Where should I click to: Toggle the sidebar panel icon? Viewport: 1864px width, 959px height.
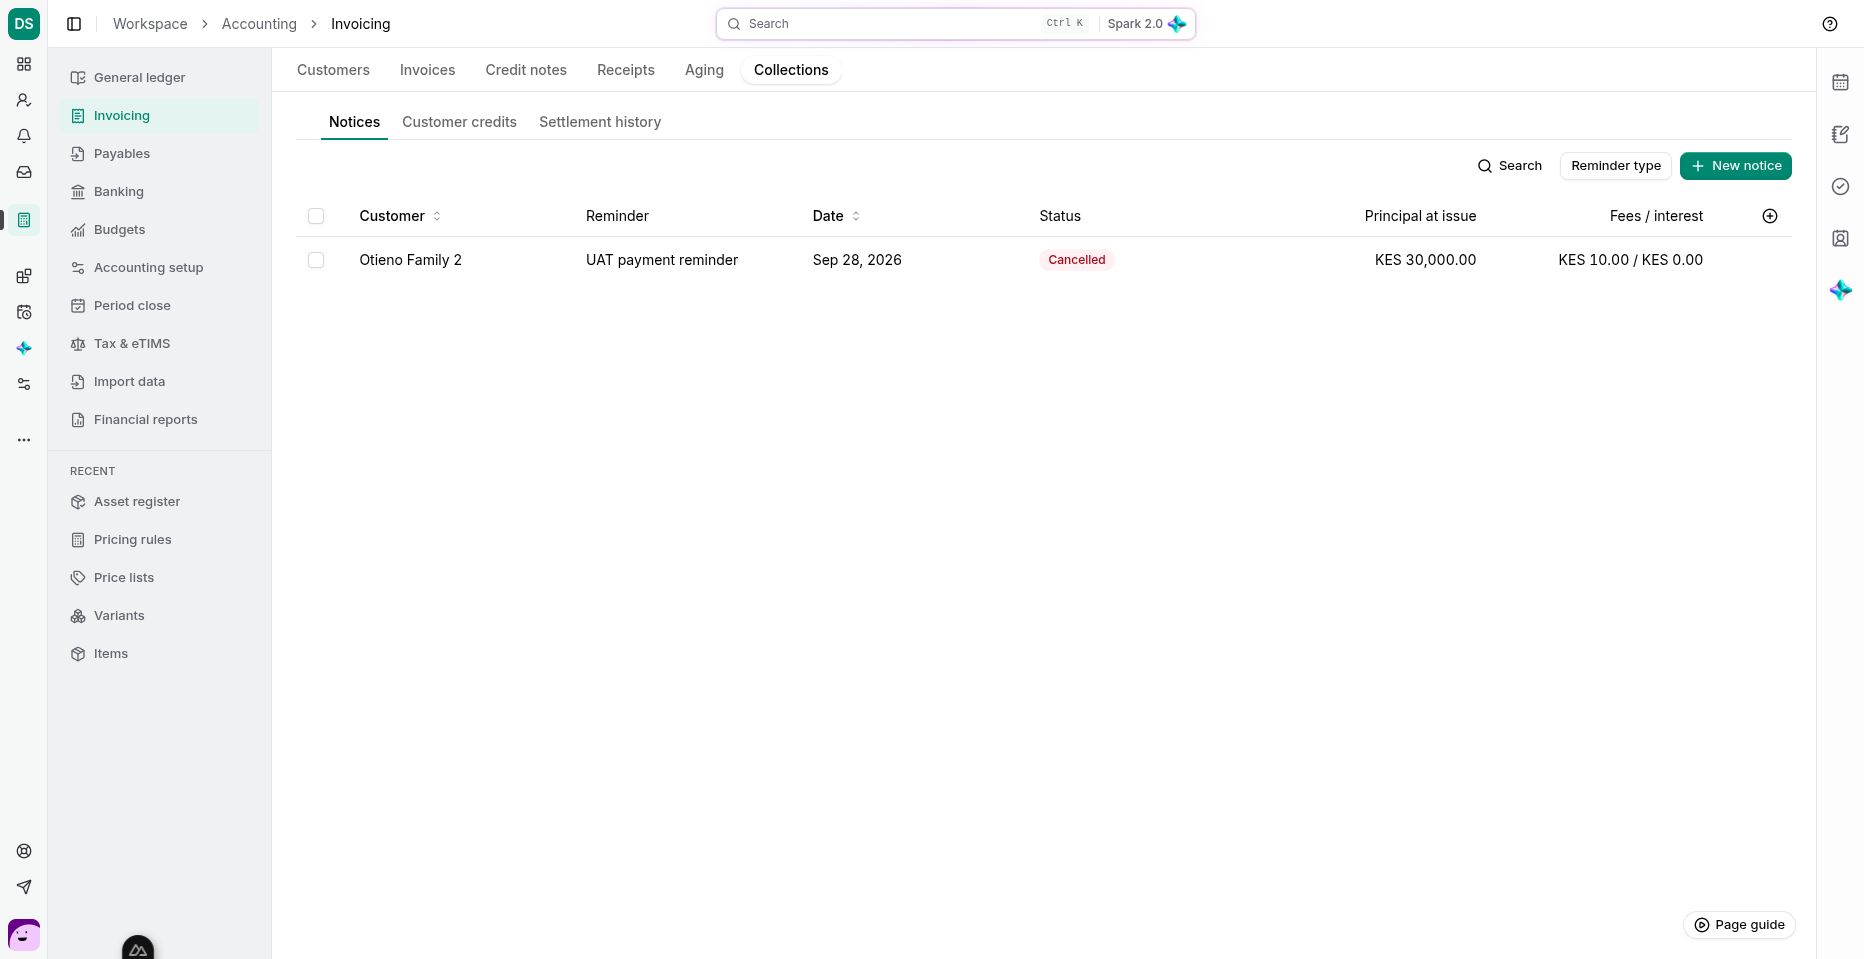click(74, 24)
